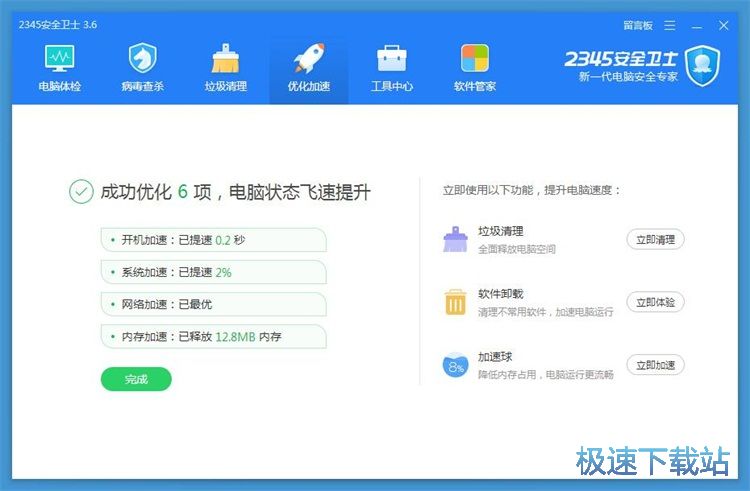The width and height of the screenshot is (750, 491).
Task: Click the 立即清理 button
Action: [x=655, y=240]
